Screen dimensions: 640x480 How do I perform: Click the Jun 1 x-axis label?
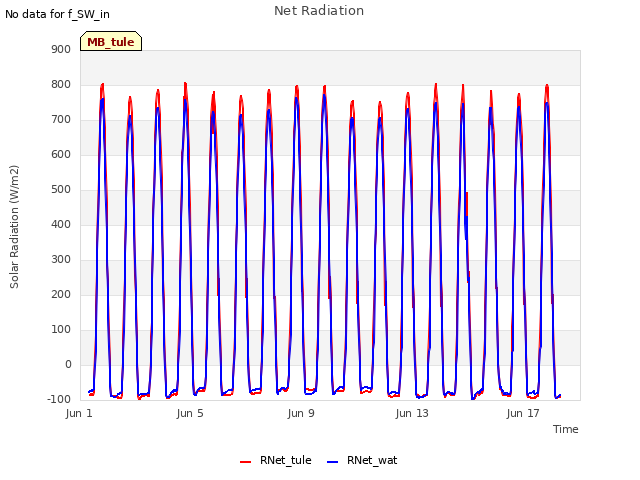(79, 413)
